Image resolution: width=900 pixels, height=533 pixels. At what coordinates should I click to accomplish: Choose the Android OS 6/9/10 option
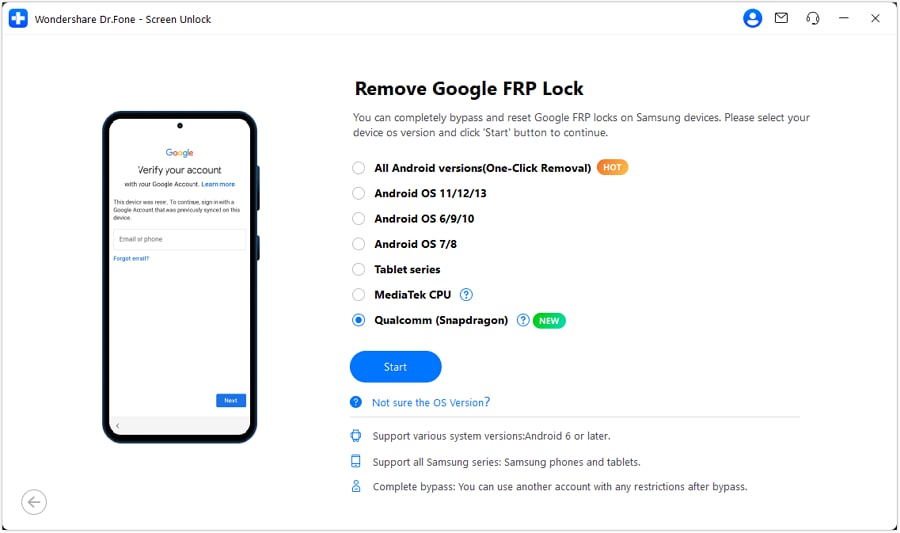358,219
